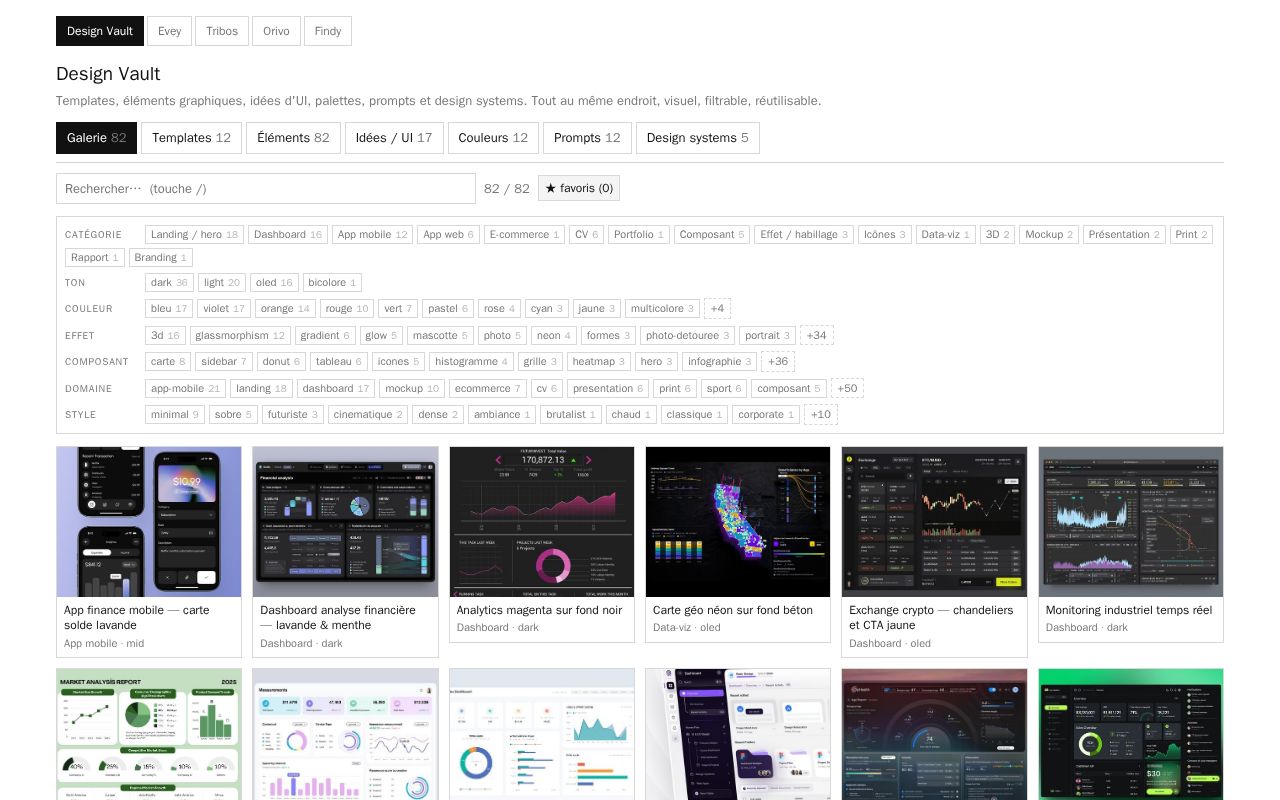Open the Éléments tab

coord(293,138)
